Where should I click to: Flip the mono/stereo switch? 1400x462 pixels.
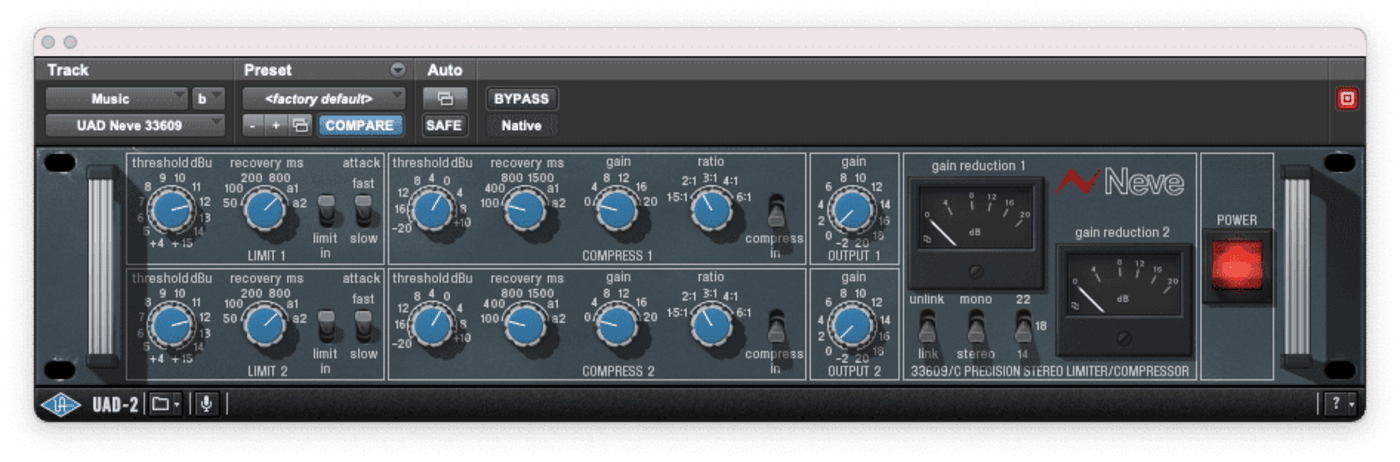coord(976,327)
